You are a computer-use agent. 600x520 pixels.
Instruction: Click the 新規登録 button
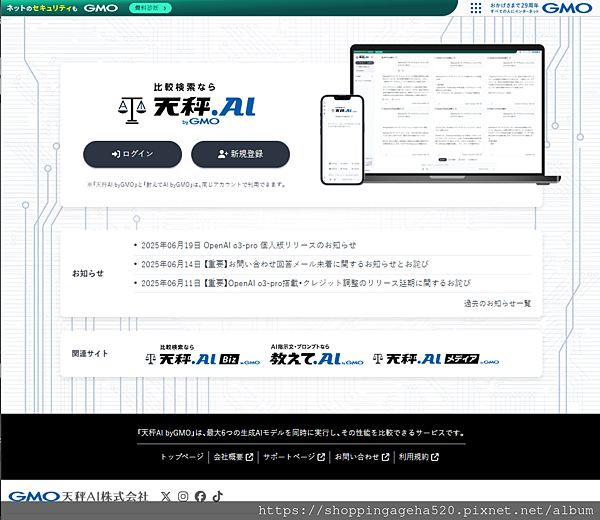[x=240, y=154]
